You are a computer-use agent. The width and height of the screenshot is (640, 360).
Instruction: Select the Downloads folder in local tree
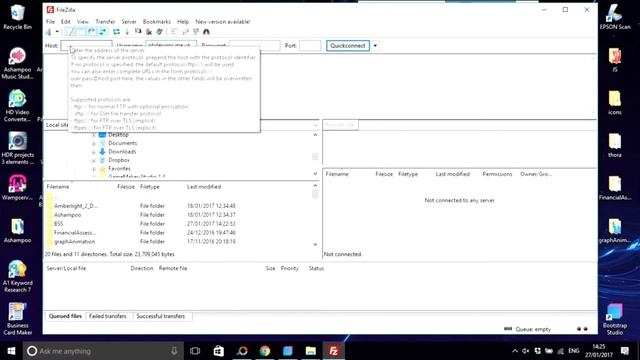point(122,152)
